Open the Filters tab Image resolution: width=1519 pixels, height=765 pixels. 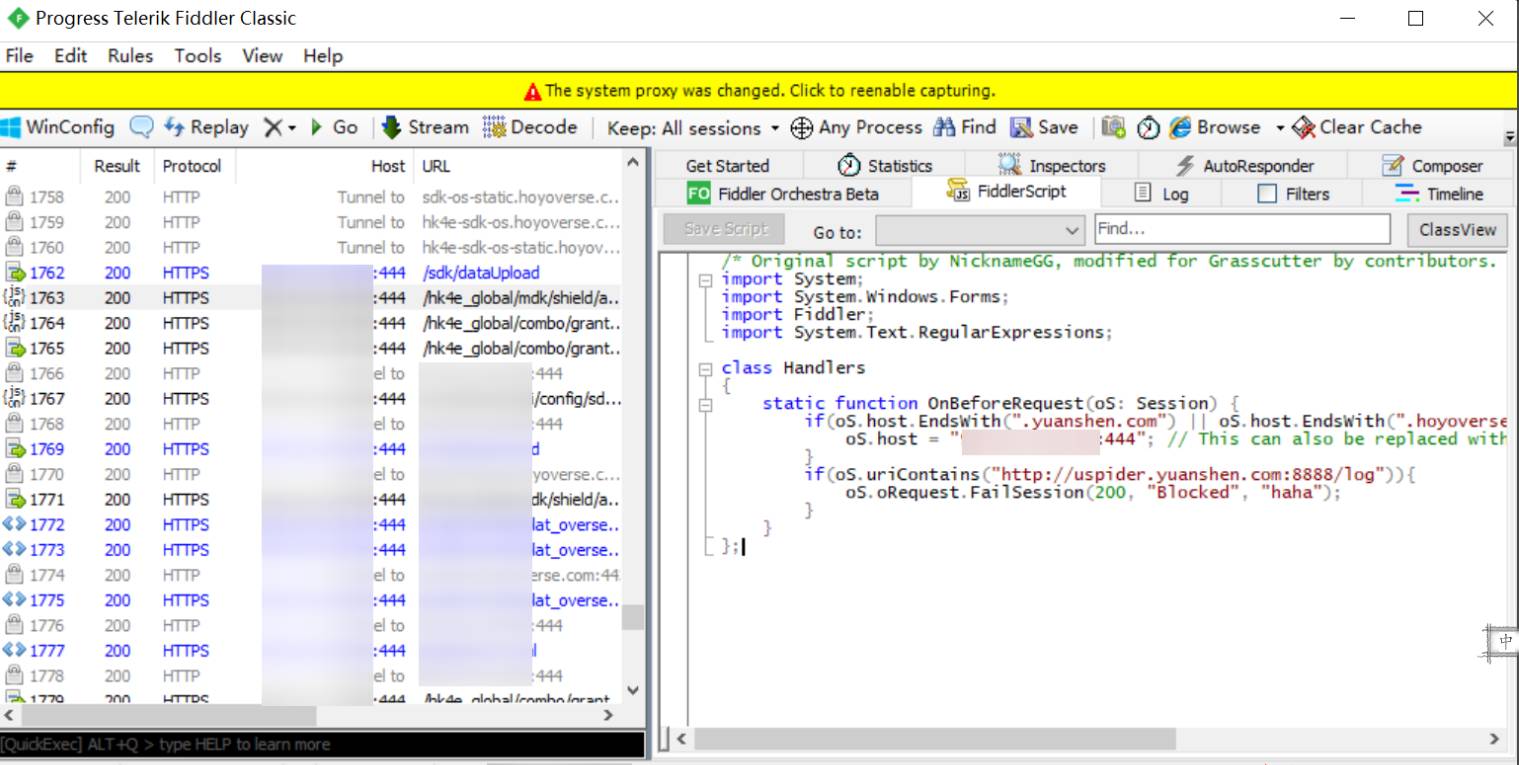point(1294,193)
